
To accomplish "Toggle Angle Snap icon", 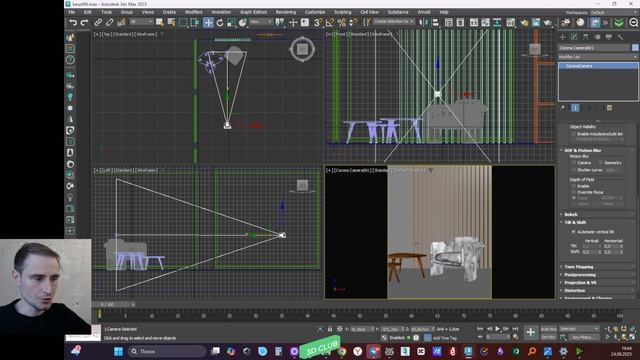I will point(330,22).
